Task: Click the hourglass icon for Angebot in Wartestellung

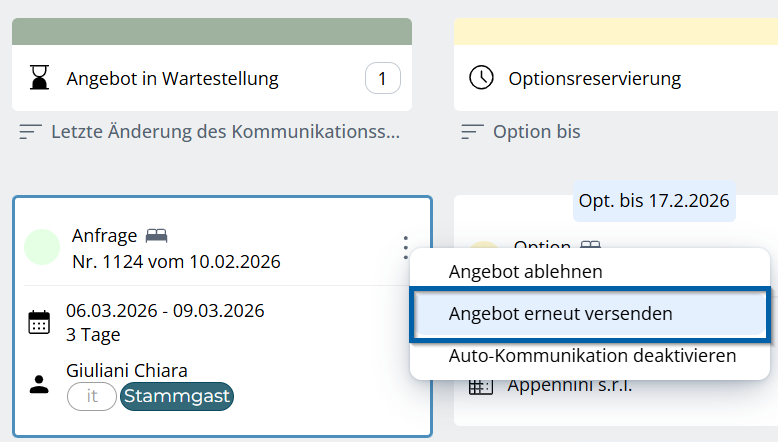Action: [x=39, y=78]
